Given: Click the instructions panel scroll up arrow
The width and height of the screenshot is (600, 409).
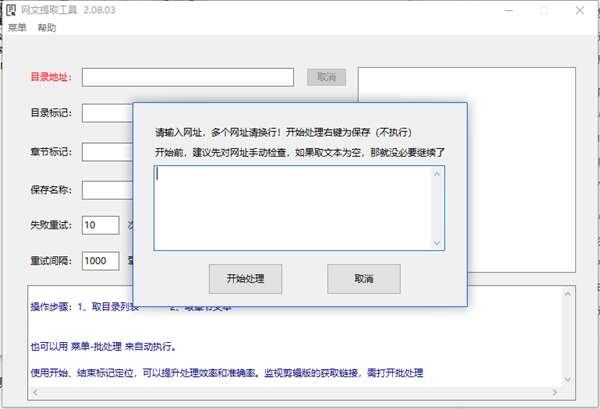Looking at the screenshot, I should [x=567, y=294].
